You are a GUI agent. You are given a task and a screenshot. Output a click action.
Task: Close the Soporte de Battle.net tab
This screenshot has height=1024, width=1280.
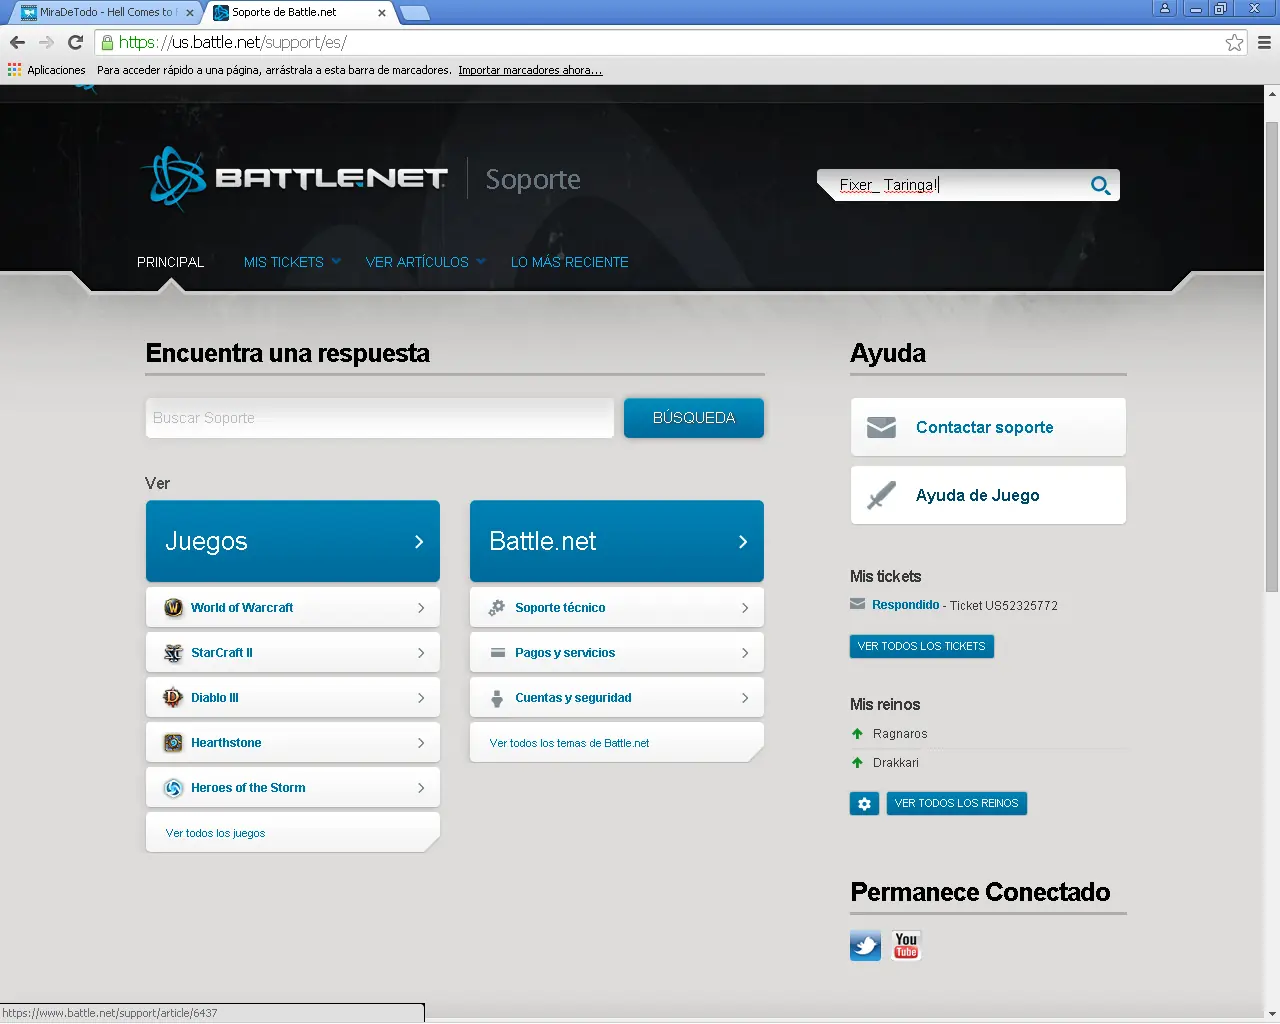coord(382,13)
